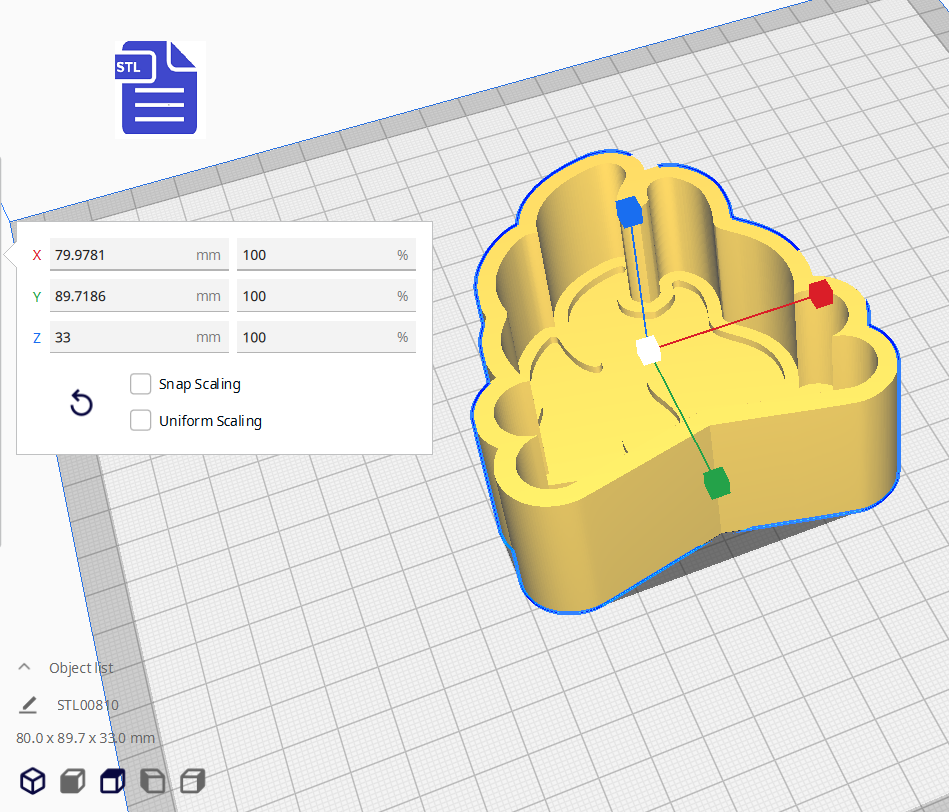
Task: Click the red X-axis scale handle
Action: pyautogui.click(x=820, y=294)
